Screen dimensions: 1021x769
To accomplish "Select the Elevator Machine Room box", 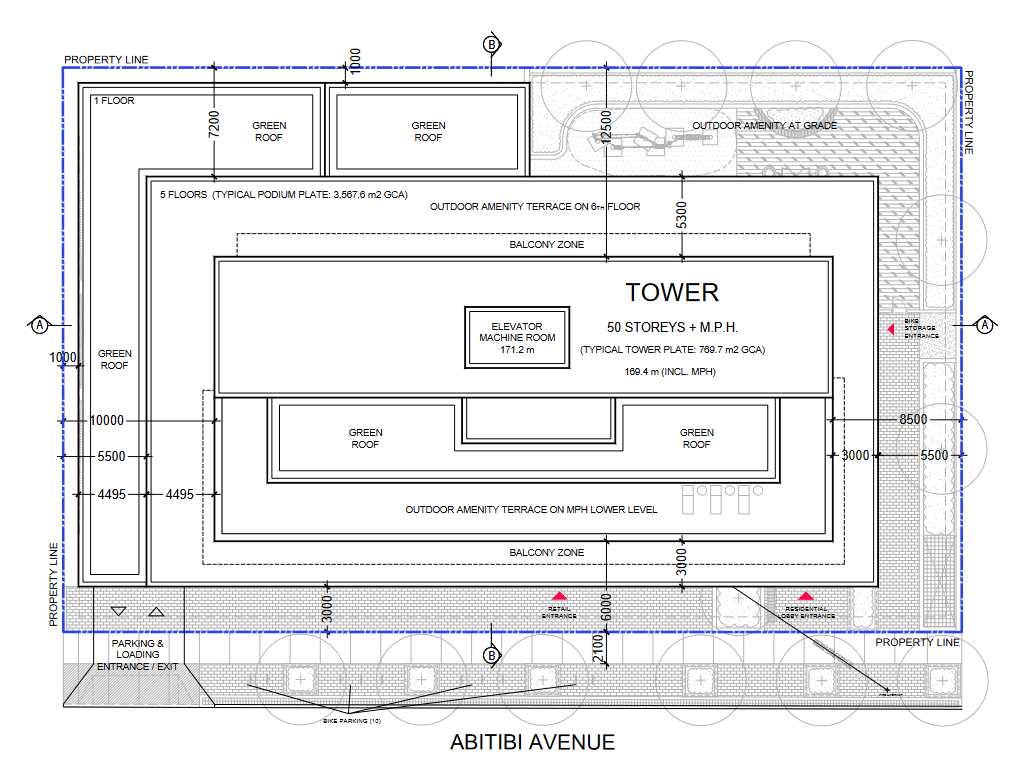I will point(517,338).
